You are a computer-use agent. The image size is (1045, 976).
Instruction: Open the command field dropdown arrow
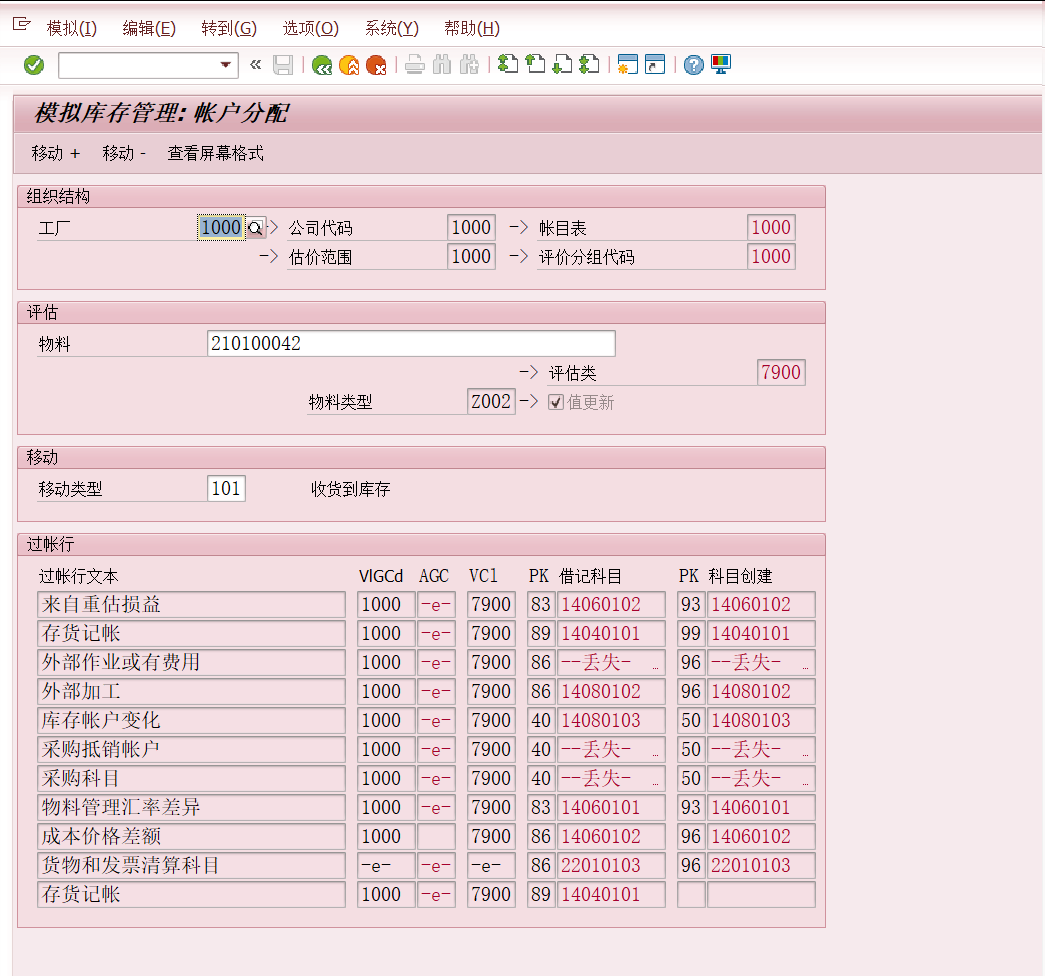pos(225,65)
